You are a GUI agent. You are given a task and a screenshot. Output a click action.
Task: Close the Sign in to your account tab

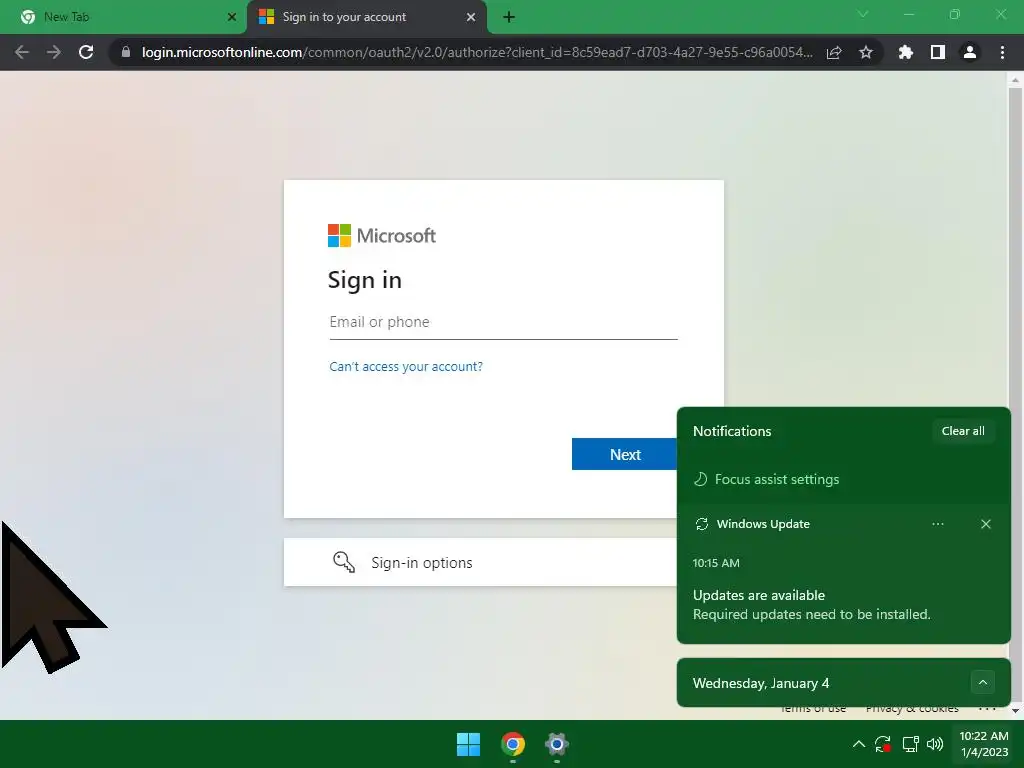tap(471, 17)
